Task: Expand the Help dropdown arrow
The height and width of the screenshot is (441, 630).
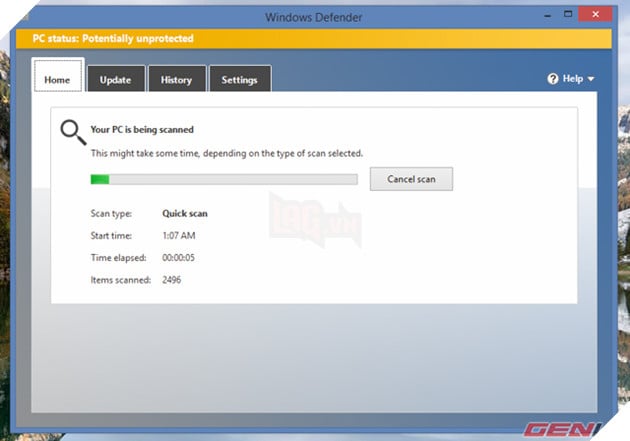Action: [x=591, y=79]
